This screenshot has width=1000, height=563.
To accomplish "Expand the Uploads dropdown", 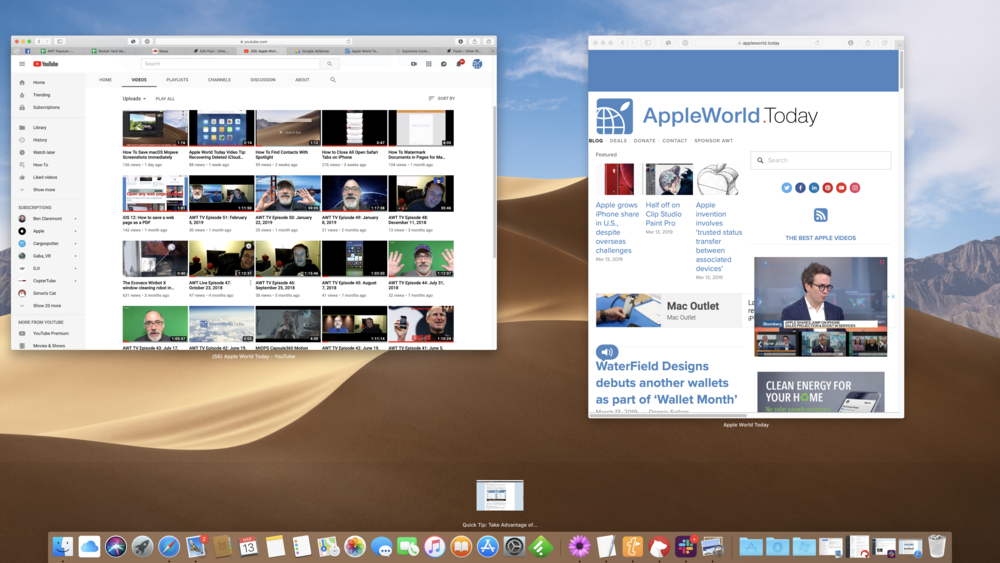I will point(134,99).
